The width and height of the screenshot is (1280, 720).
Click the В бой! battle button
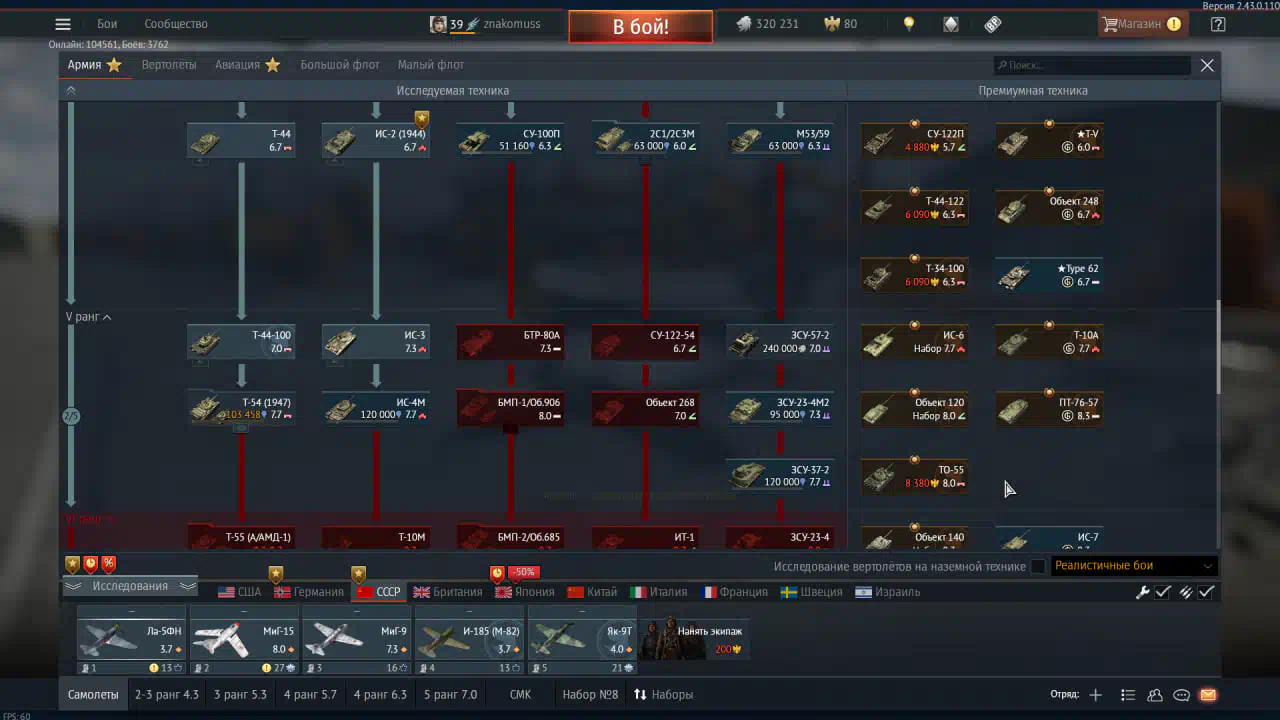coord(641,27)
